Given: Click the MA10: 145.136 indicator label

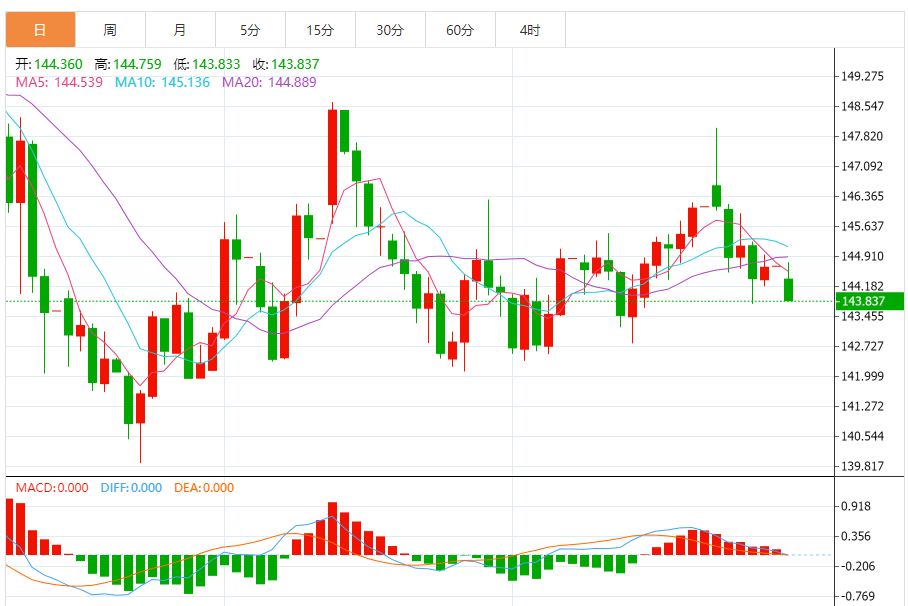Looking at the screenshot, I should 162,82.
